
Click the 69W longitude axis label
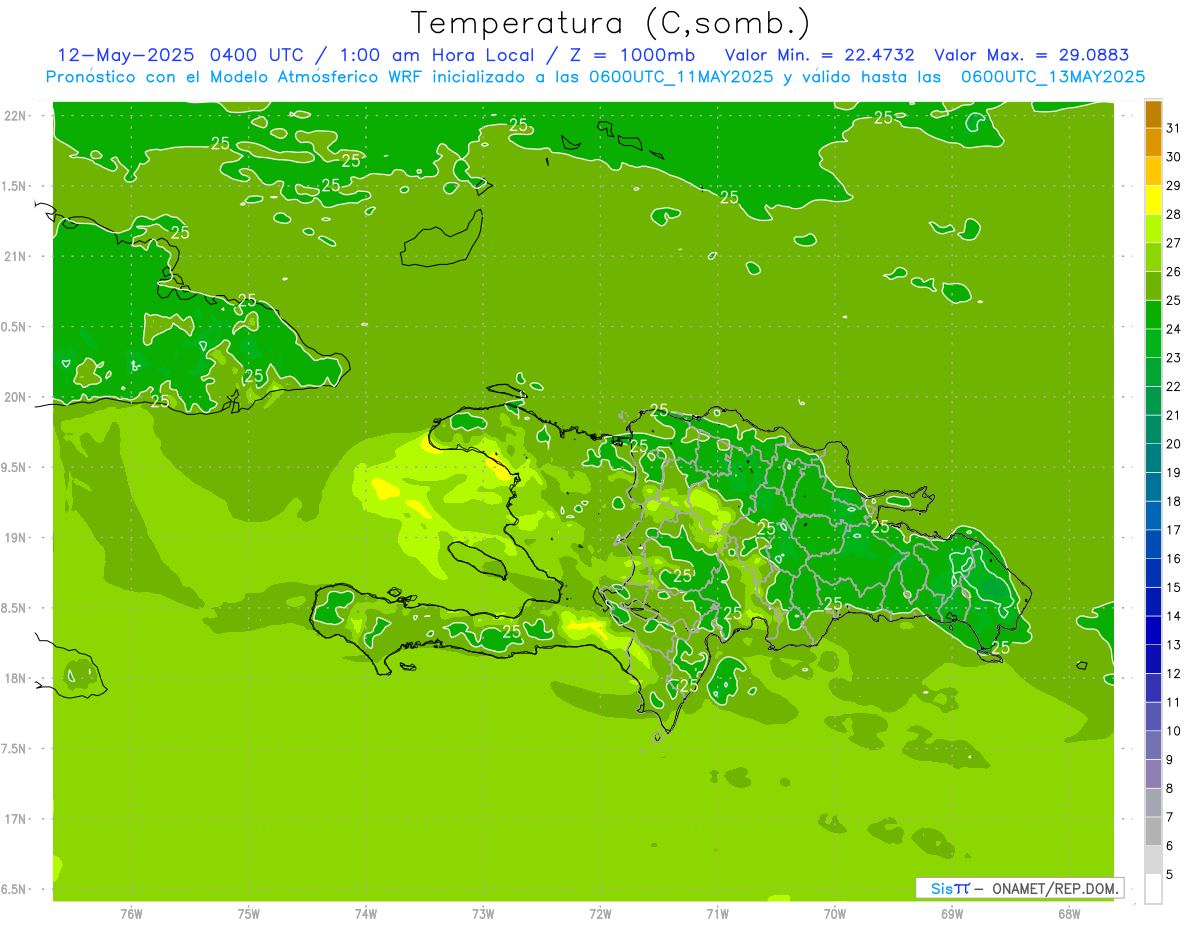point(952,913)
